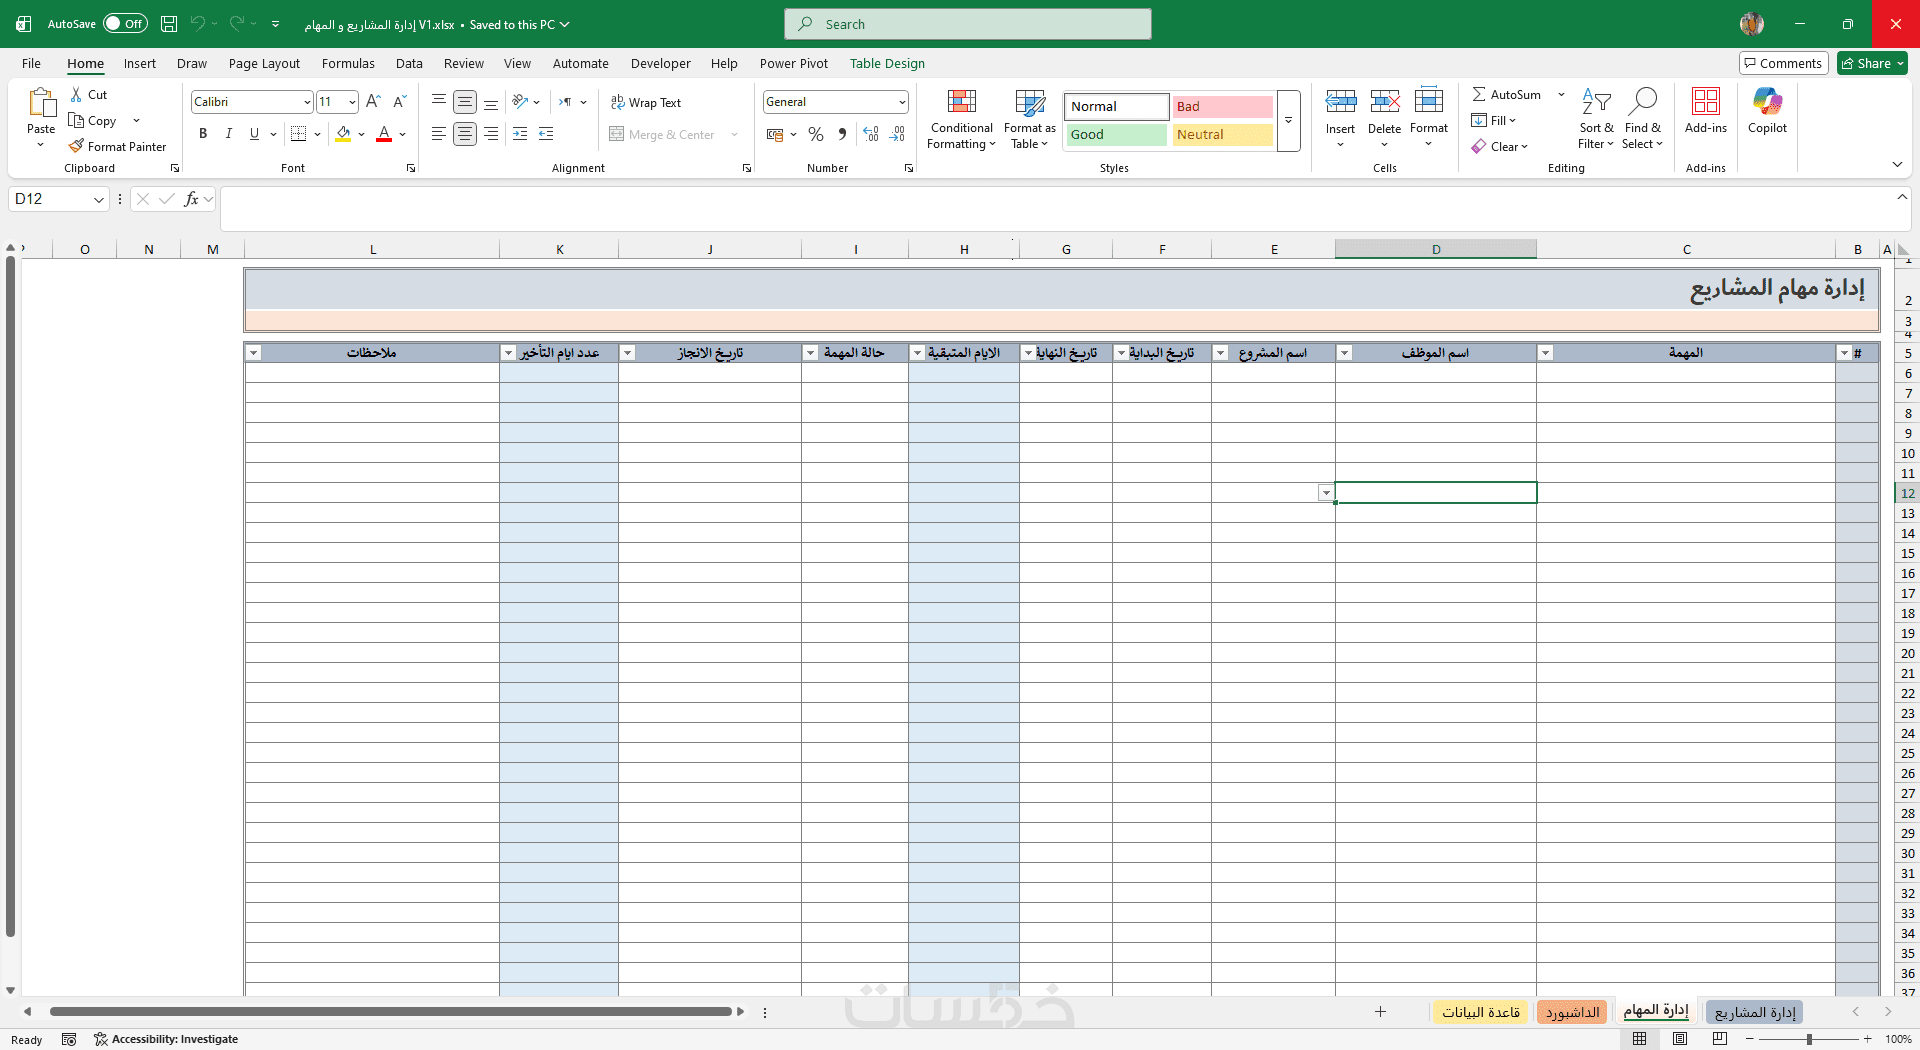Open the Table Design tab
Viewport: 1920px width, 1050px height.
(x=887, y=63)
